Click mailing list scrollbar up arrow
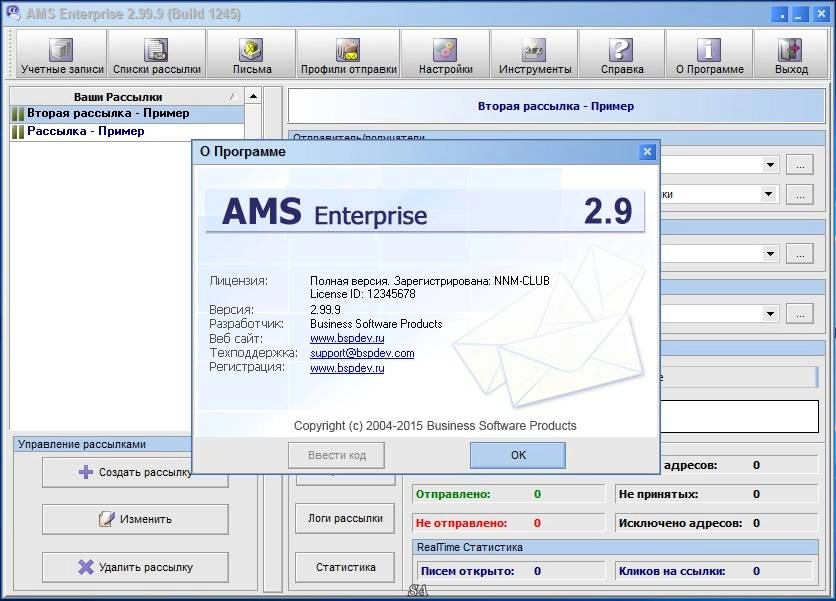The height and width of the screenshot is (601, 836). [x=253, y=97]
